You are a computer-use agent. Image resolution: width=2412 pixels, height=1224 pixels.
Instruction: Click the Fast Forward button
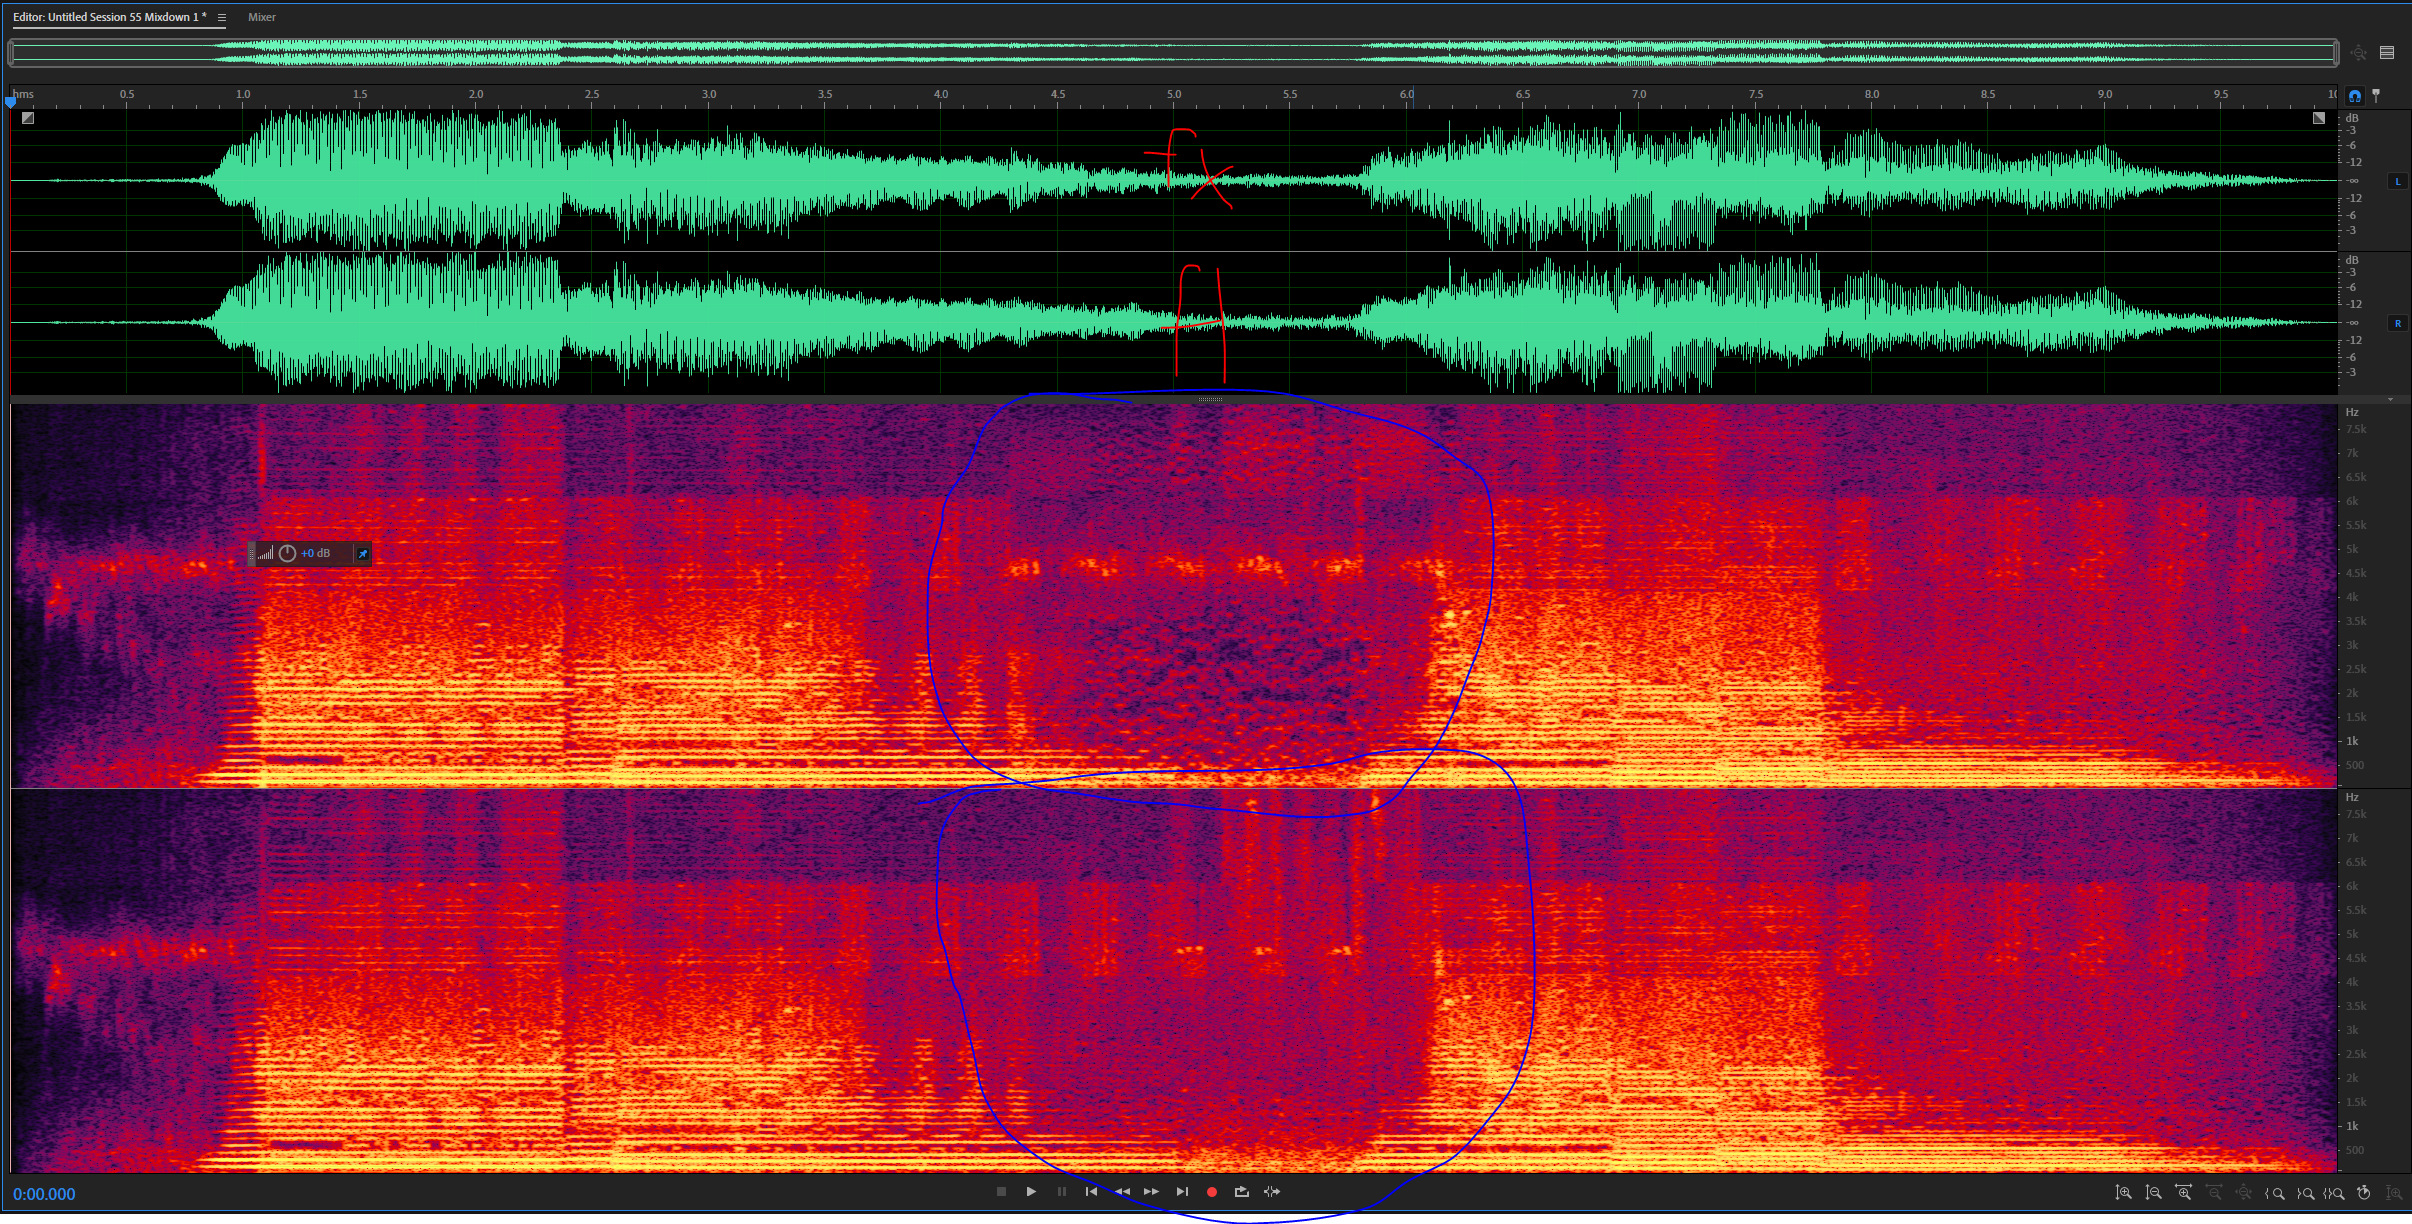pos(1152,1192)
